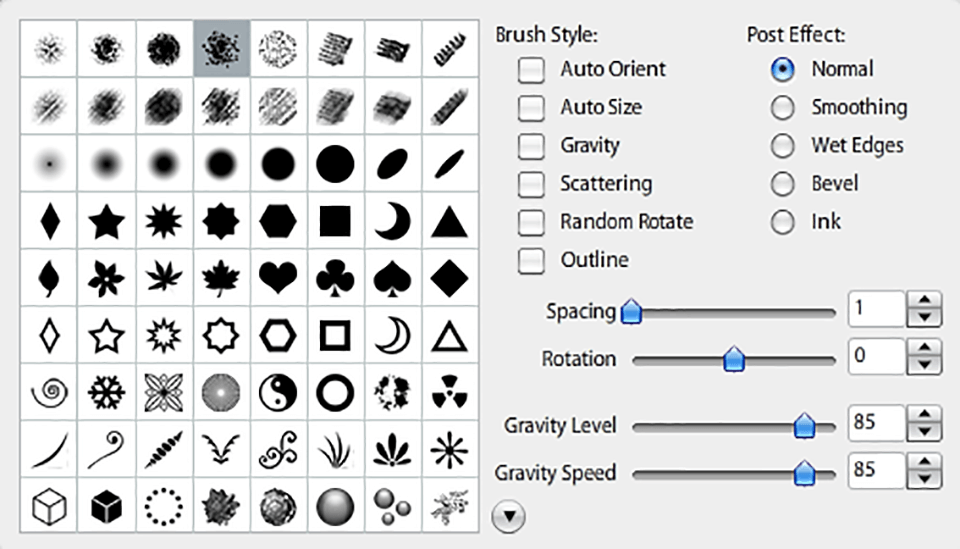Open the round down-arrow options menu
Image resolution: width=960 pixels, height=549 pixels.
click(x=508, y=517)
